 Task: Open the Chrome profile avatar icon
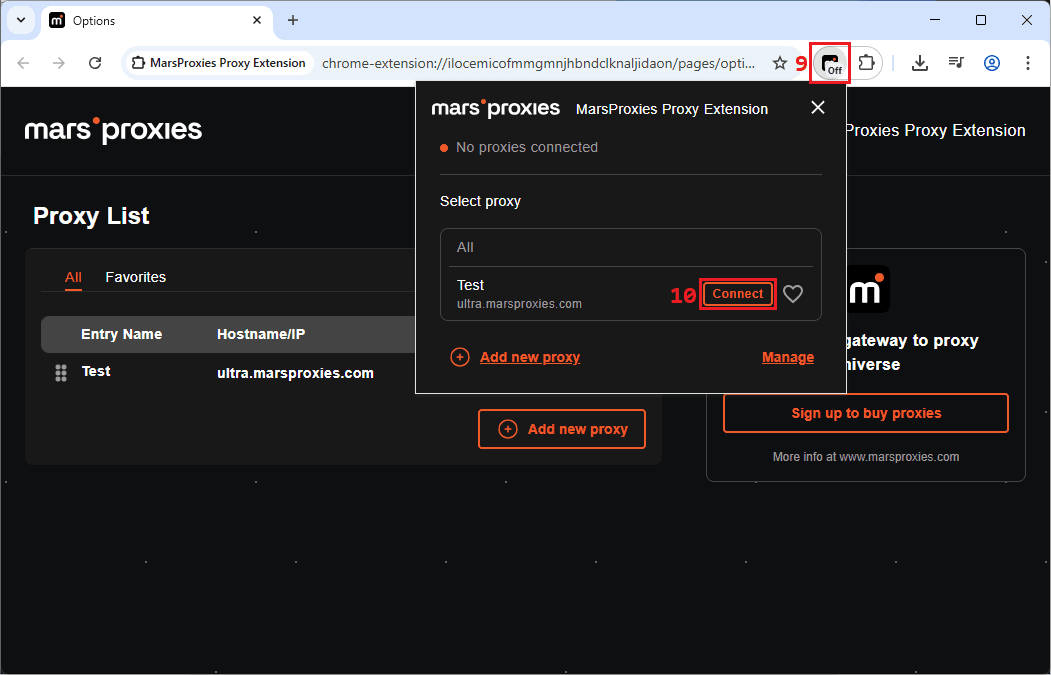pos(992,63)
